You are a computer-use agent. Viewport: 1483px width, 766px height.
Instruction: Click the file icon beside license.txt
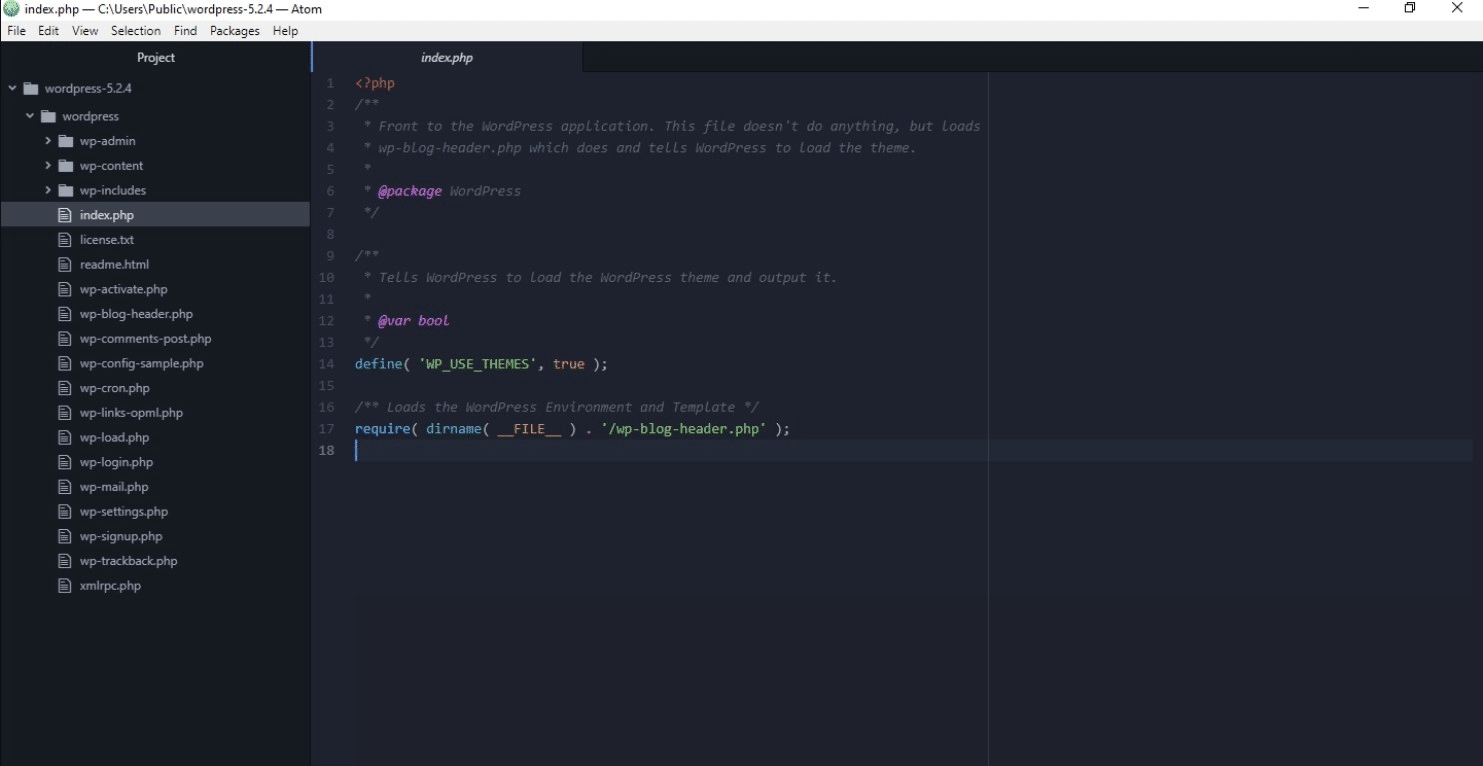[x=64, y=239]
